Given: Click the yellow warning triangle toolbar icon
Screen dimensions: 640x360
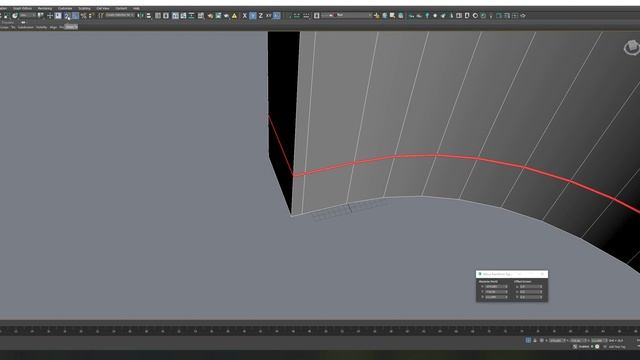Looking at the screenshot, I should click(x=234, y=16).
